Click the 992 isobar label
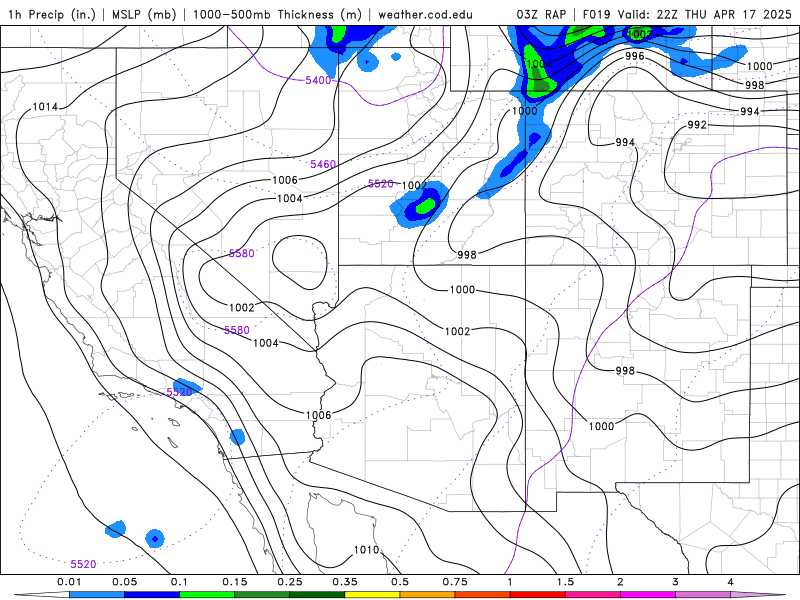This screenshot has width=800, height=600. tap(697, 124)
